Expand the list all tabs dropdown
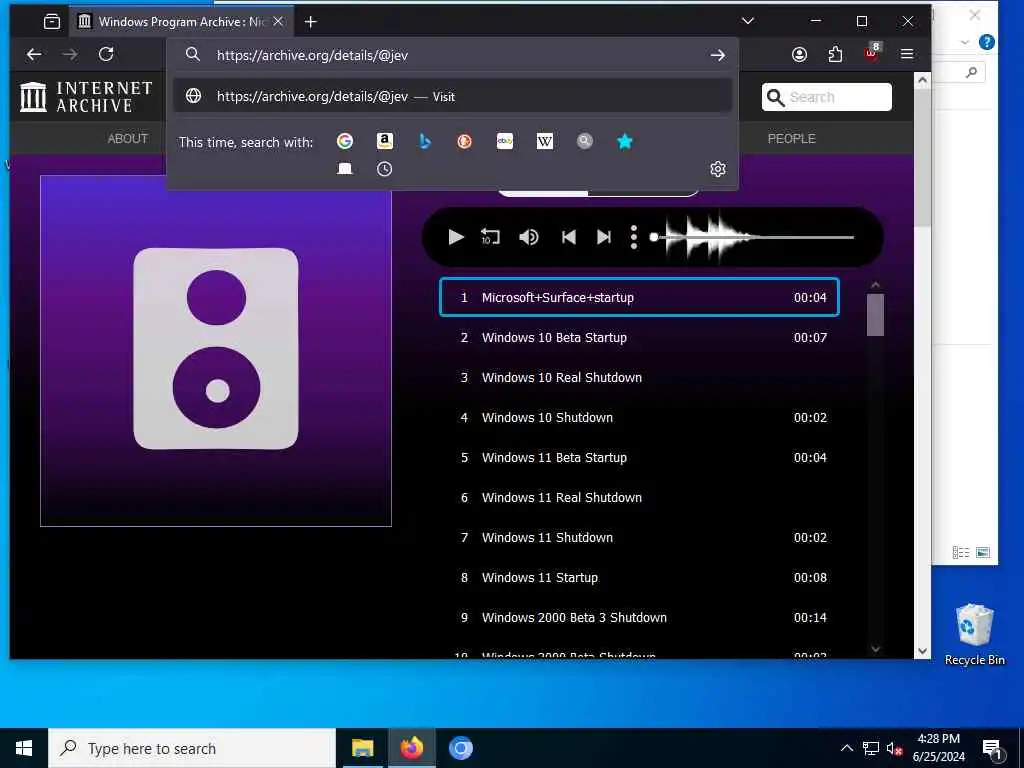This screenshot has width=1024, height=768. pos(748,22)
